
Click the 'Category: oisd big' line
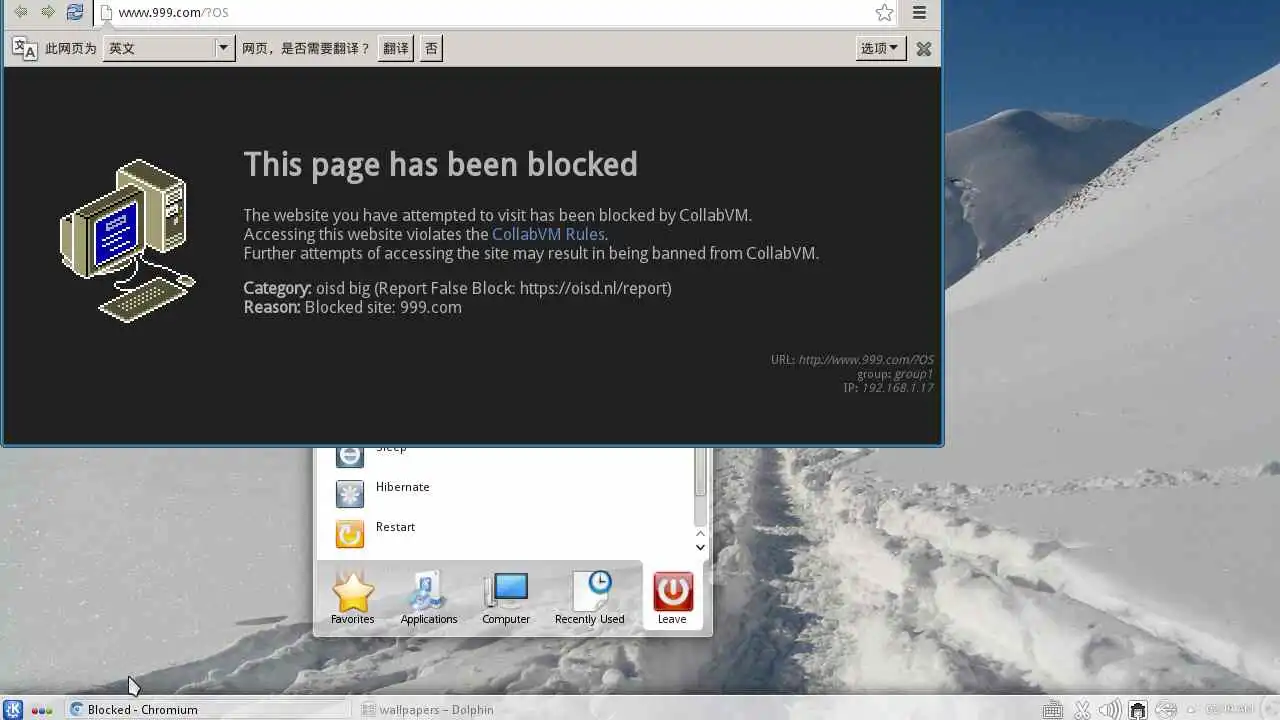(457, 288)
